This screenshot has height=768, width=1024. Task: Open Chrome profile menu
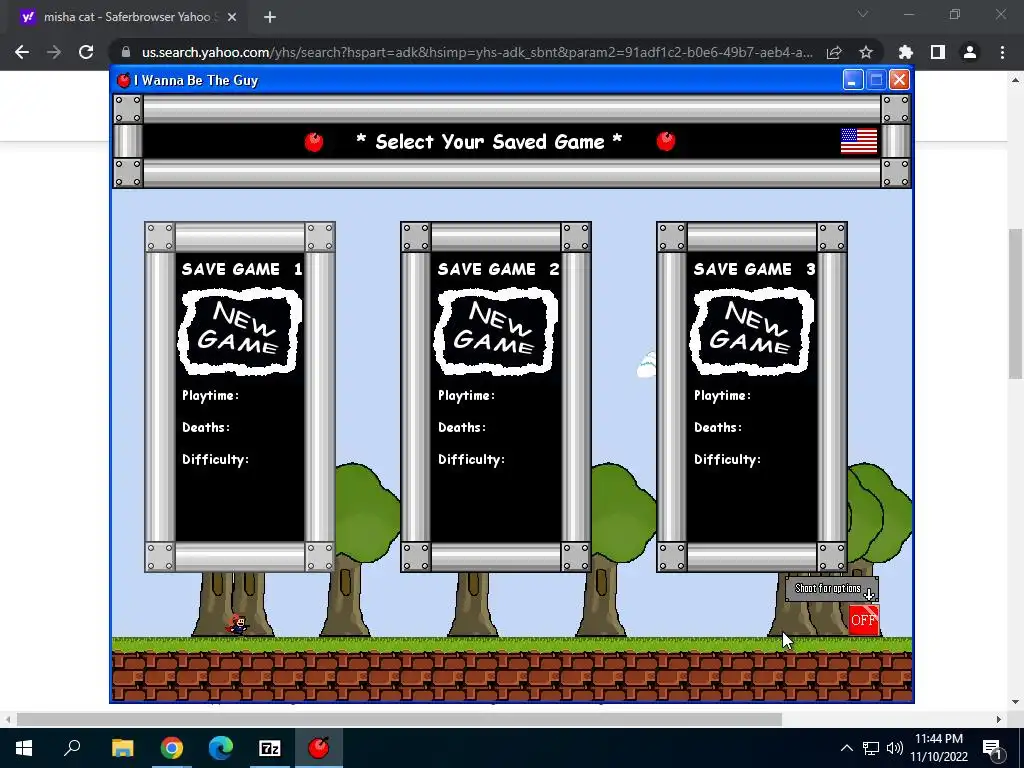pos(970,52)
